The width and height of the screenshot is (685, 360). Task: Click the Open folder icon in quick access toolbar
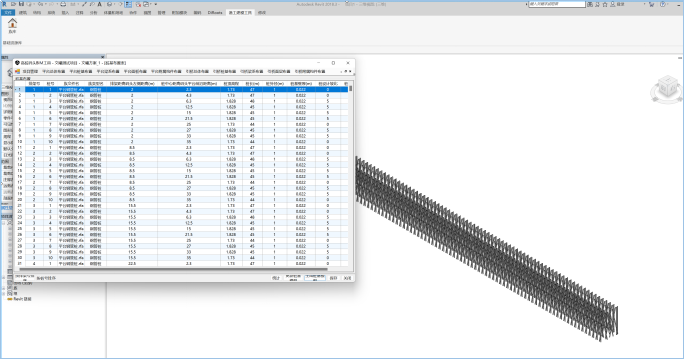14,4
